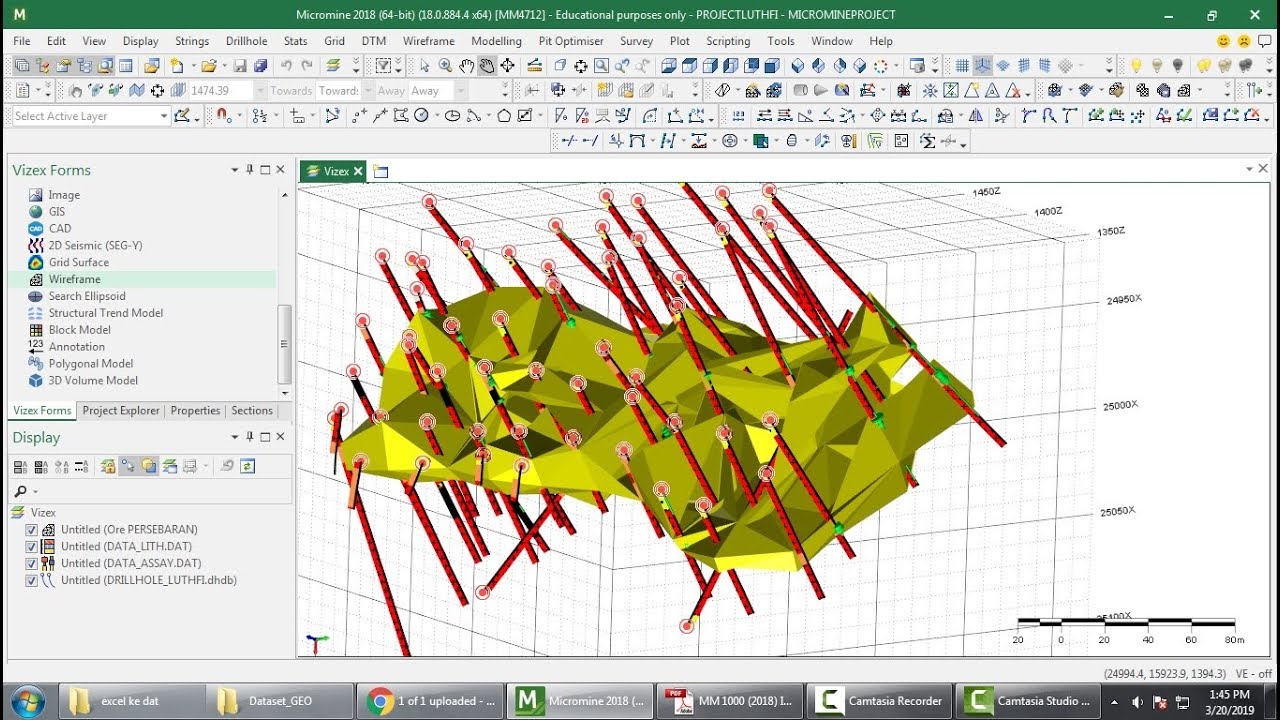Click the square grid display icon
The height and width of the screenshot is (720, 1280).
[x=962, y=65]
